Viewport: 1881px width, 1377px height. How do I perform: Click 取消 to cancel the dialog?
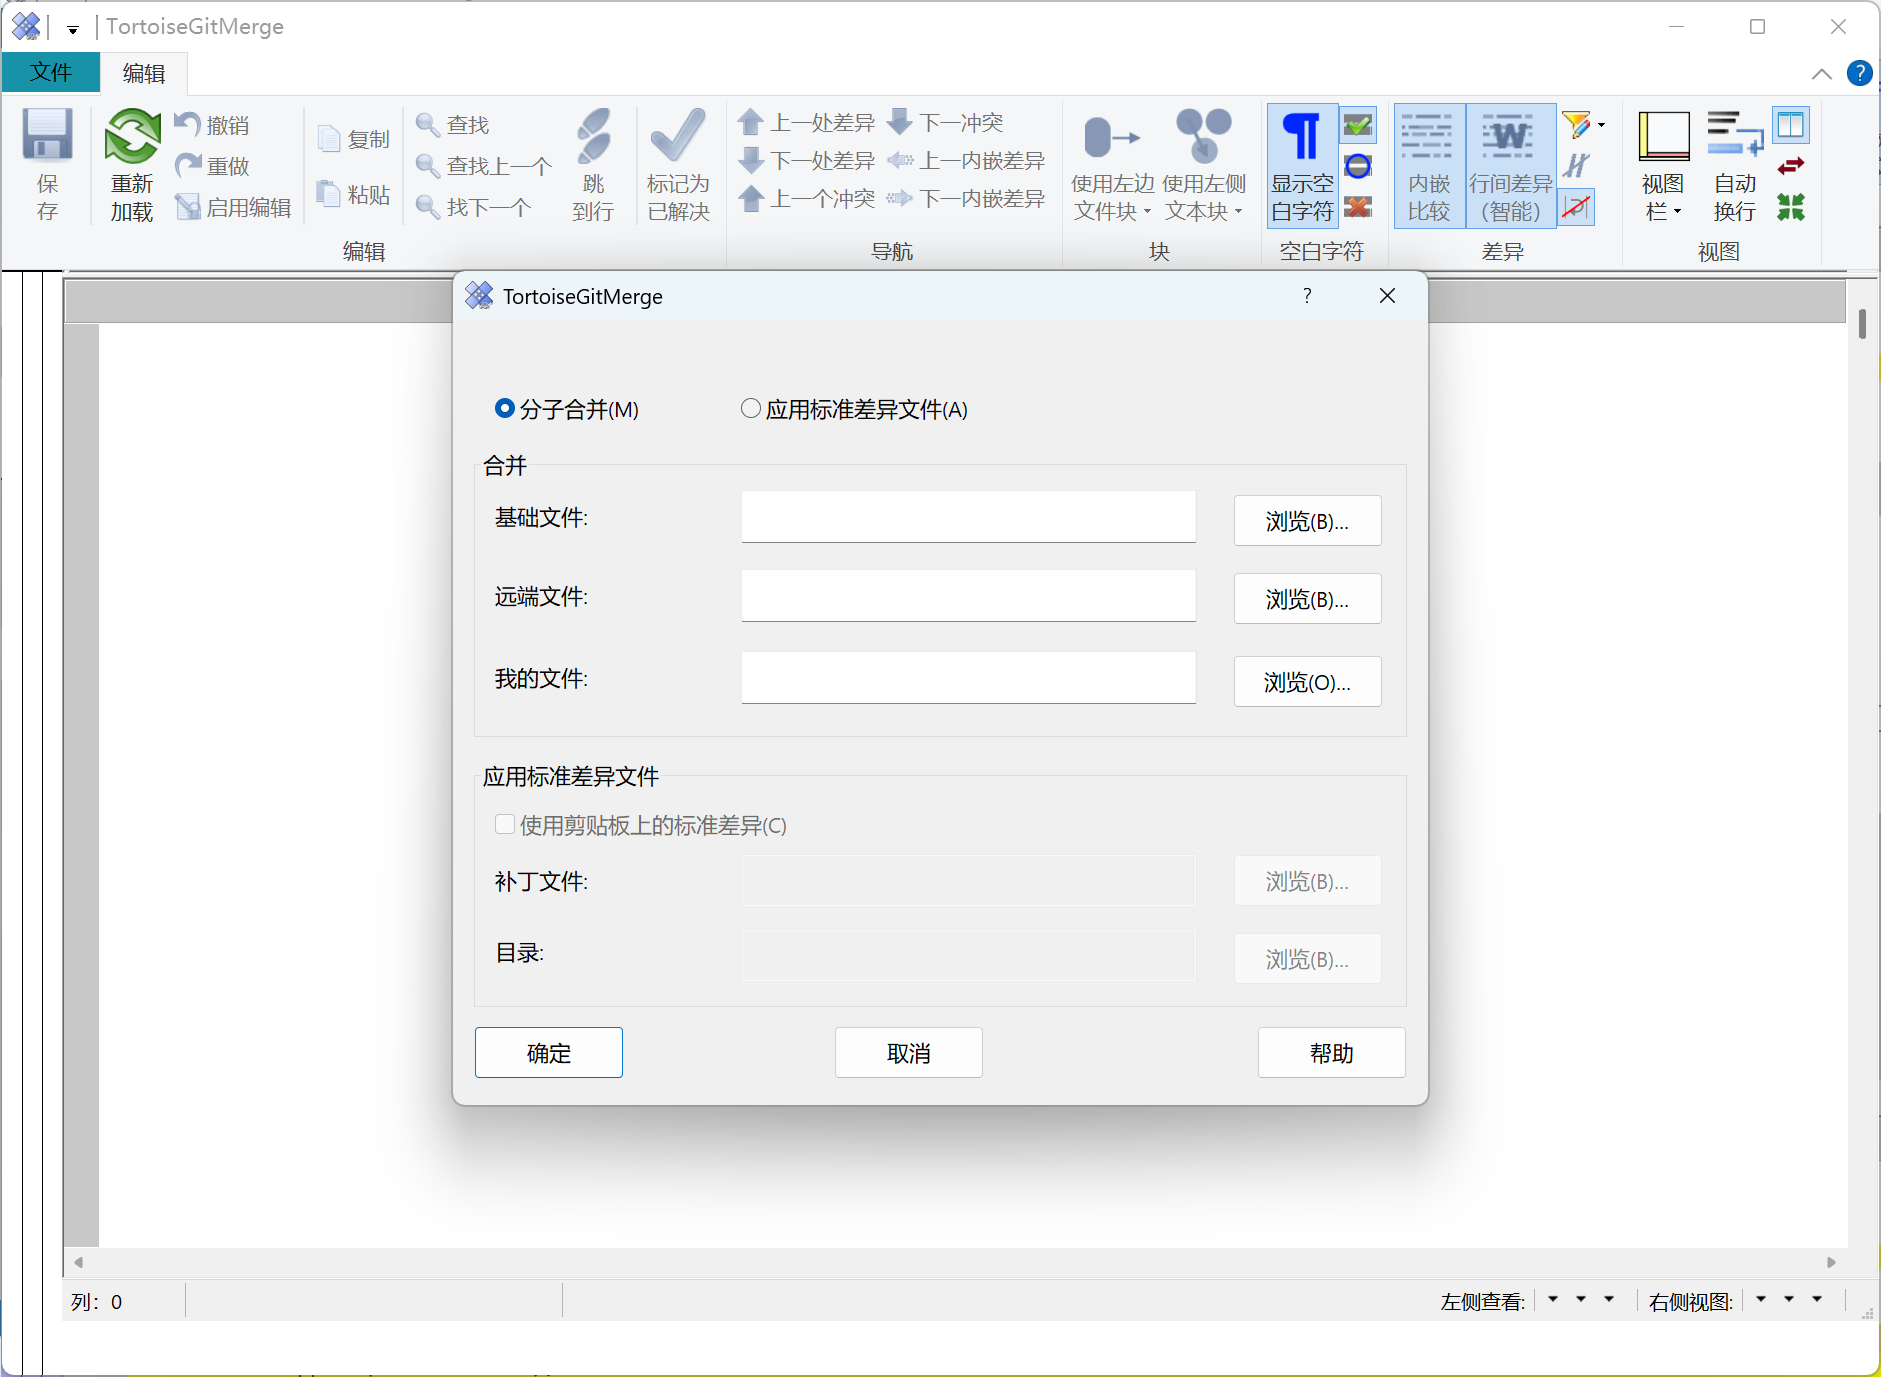[x=909, y=1053]
